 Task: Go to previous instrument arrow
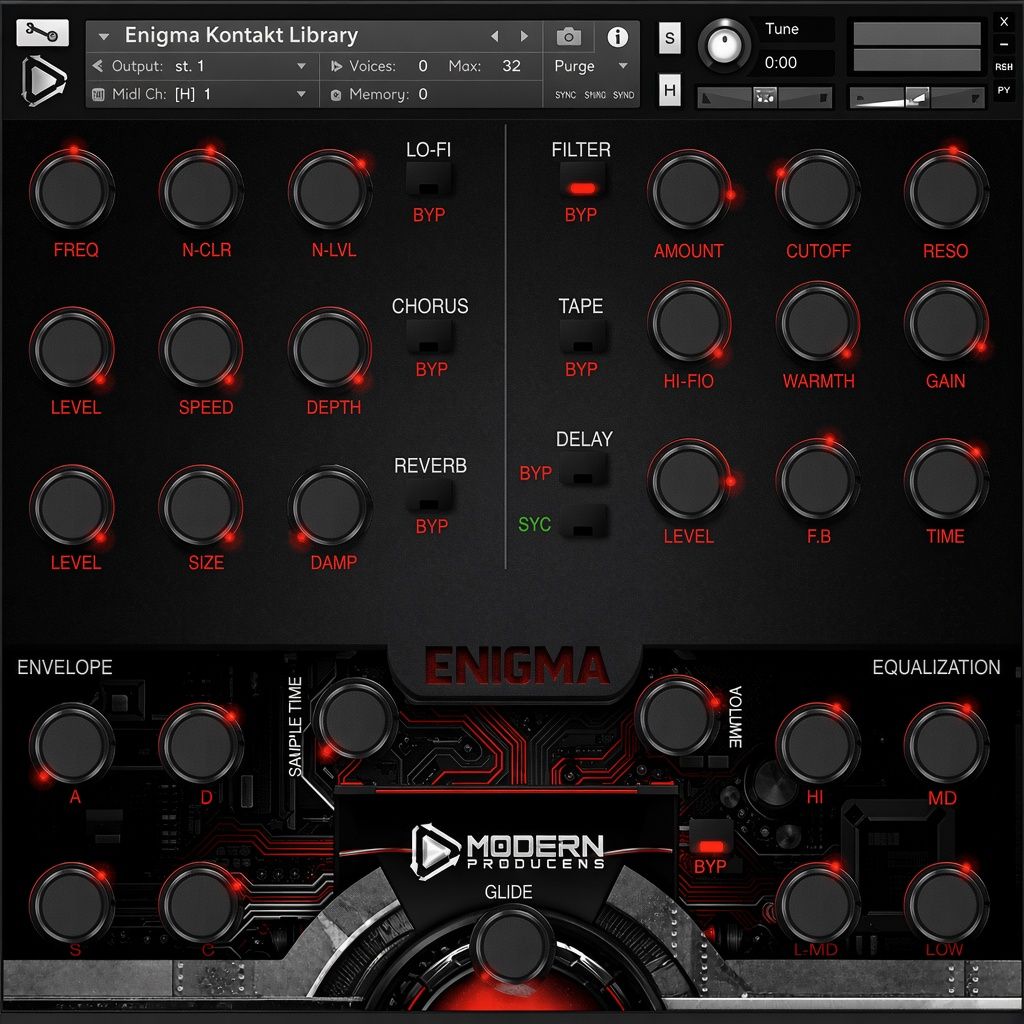pos(494,37)
